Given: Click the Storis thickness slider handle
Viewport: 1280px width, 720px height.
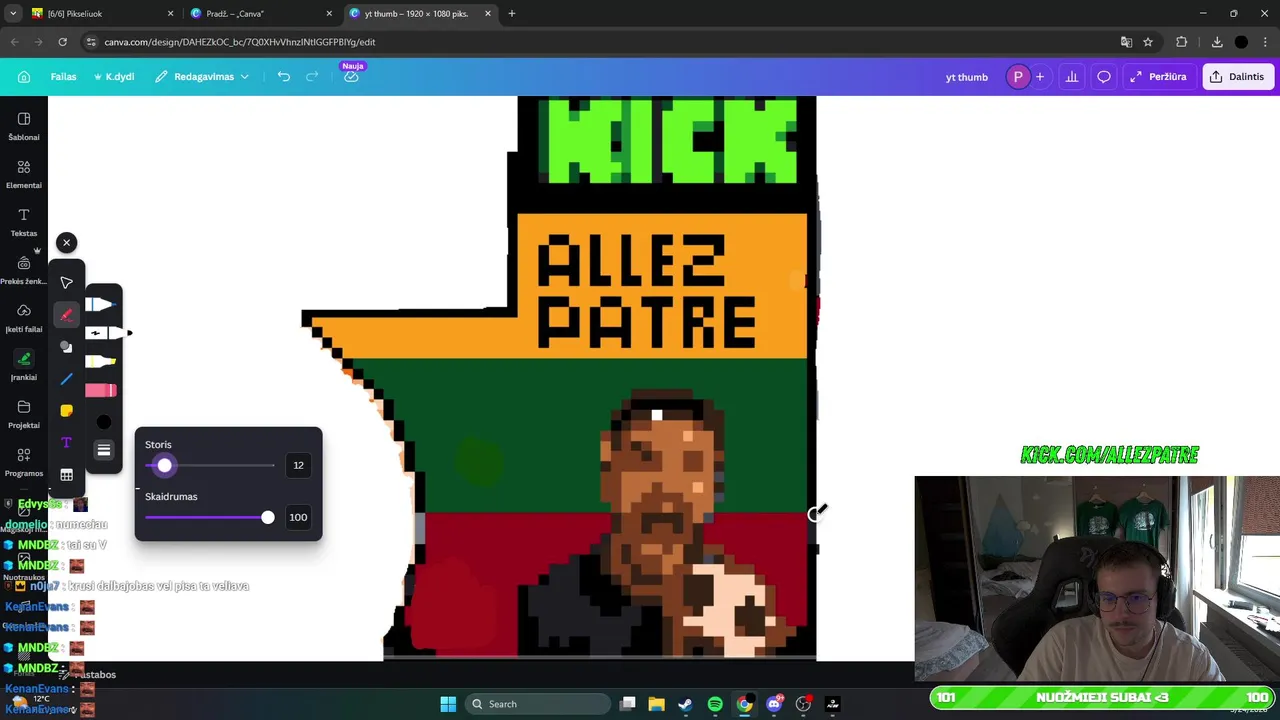Looking at the screenshot, I should pyautogui.click(x=164, y=465).
